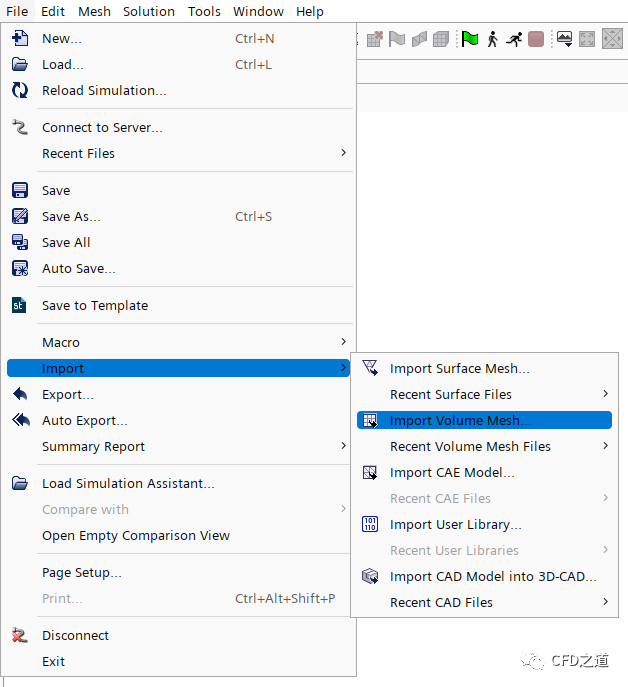Select Disconnect from the File menu

75,635
